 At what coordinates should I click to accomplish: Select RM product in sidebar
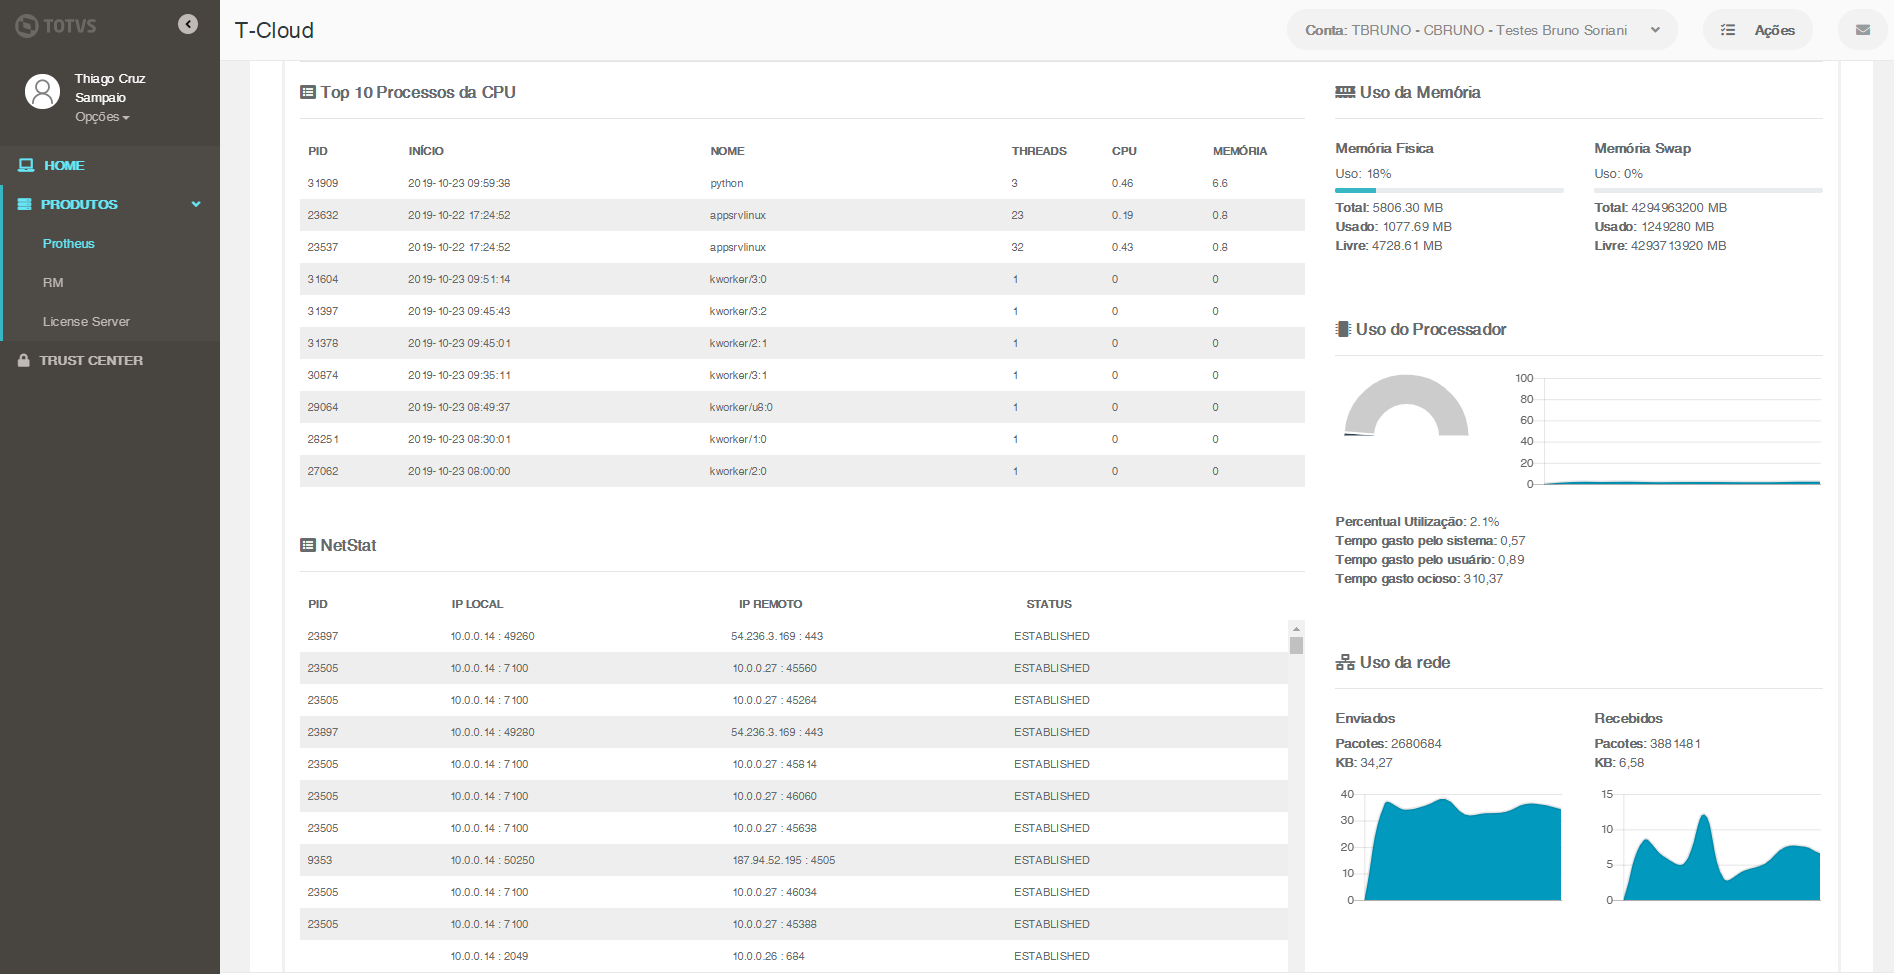(x=53, y=282)
